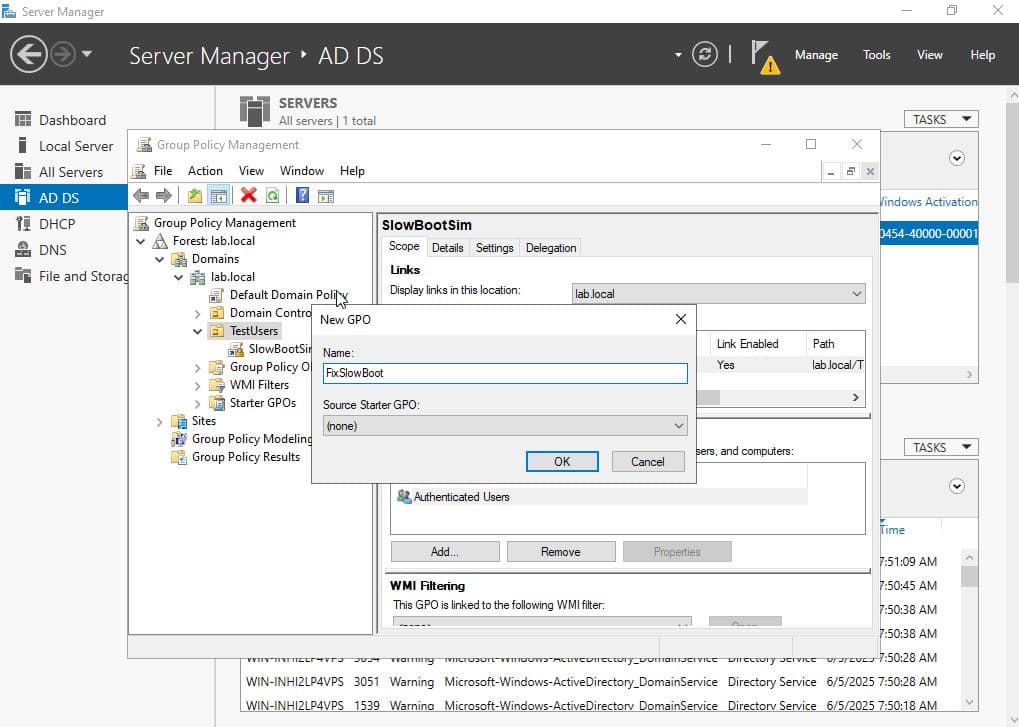
Task: Select DHCP in Server Manager sidebar
Action: click(57, 224)
